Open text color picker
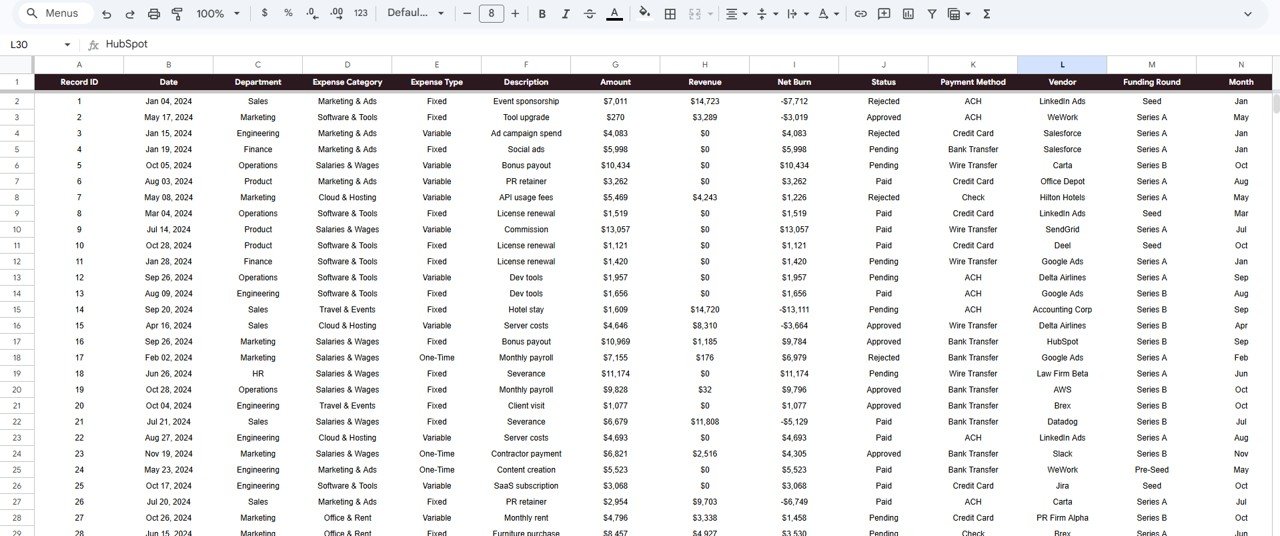Viewport: 1280px width, 536px height. pos(613,14)
